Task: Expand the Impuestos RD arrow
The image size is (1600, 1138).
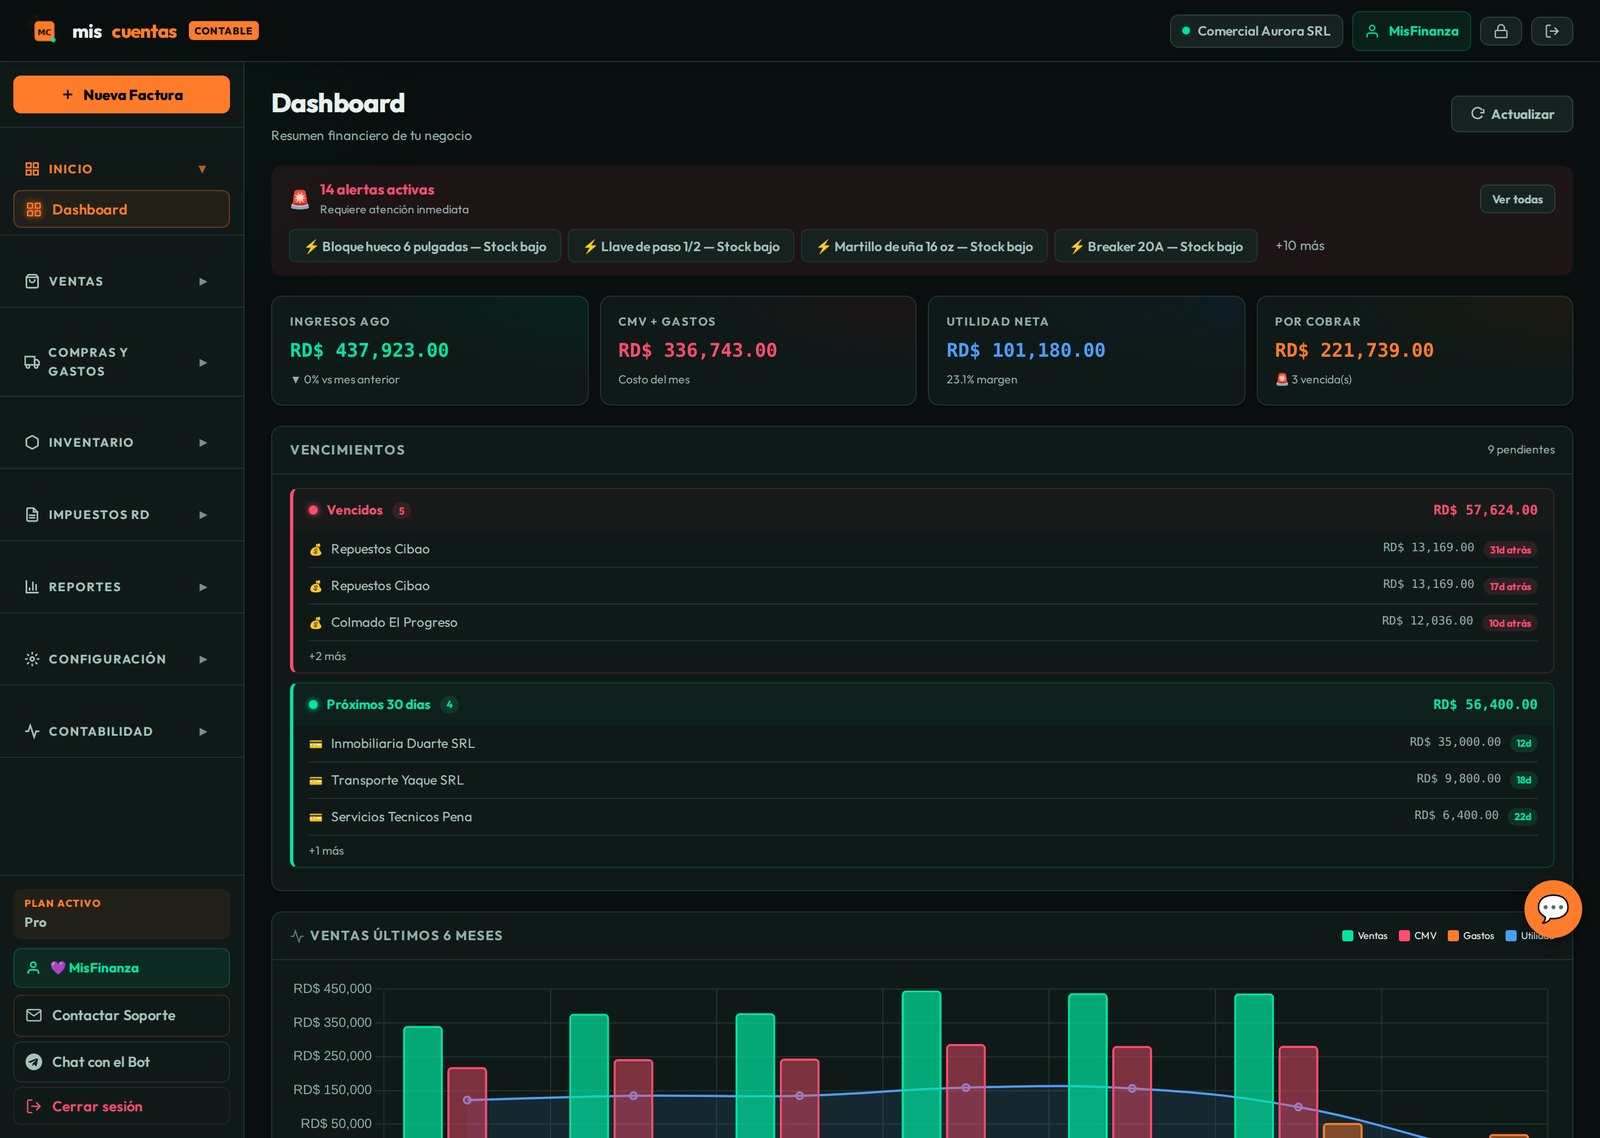Action: click(203, 514)
